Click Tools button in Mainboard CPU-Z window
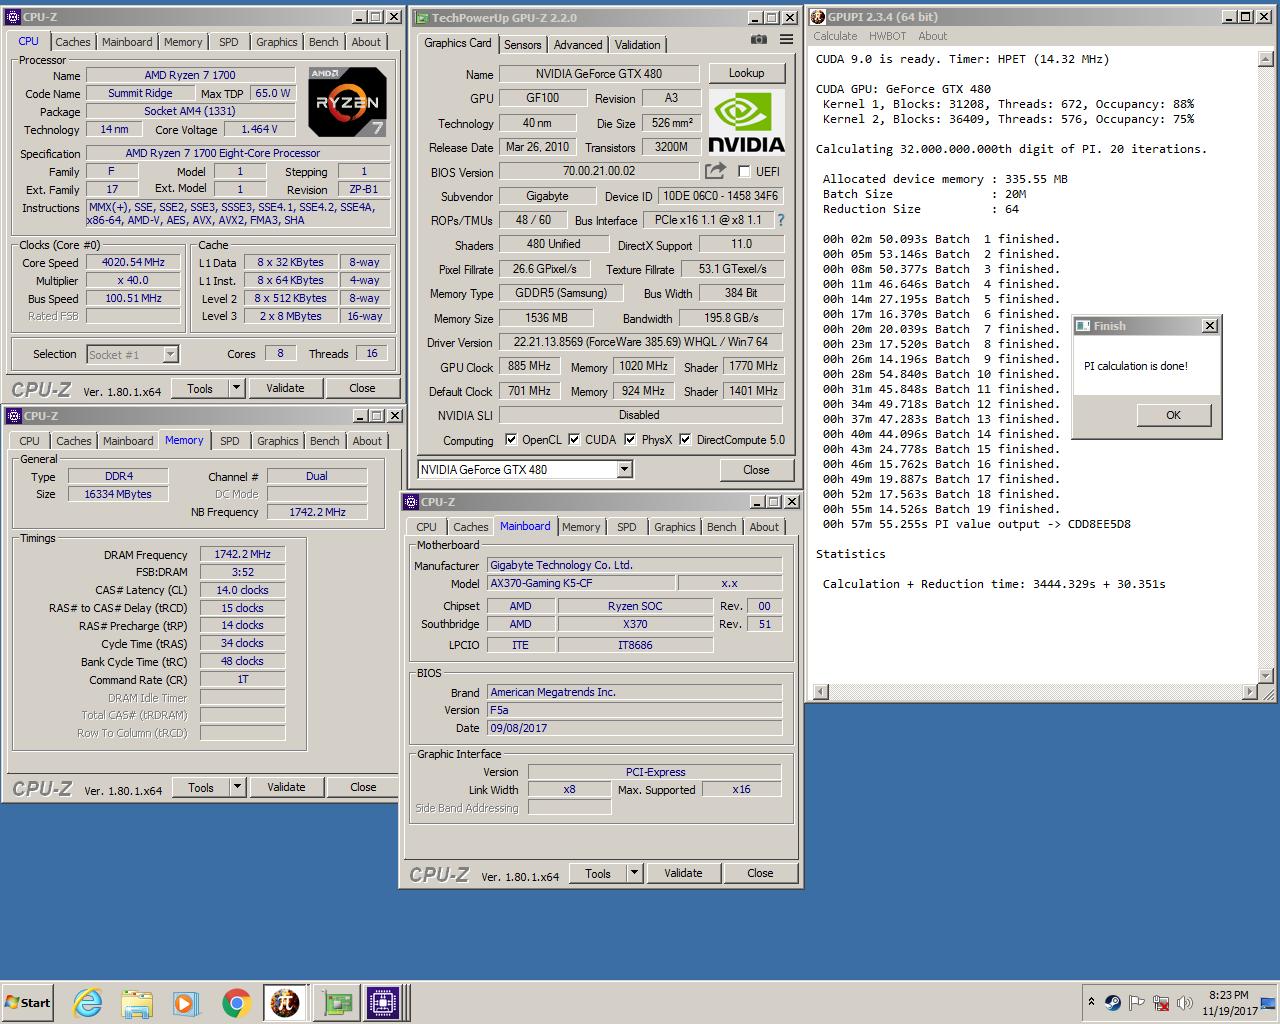The height and width of the screenshot is (1024, 1280). click(x=598, y=873)
